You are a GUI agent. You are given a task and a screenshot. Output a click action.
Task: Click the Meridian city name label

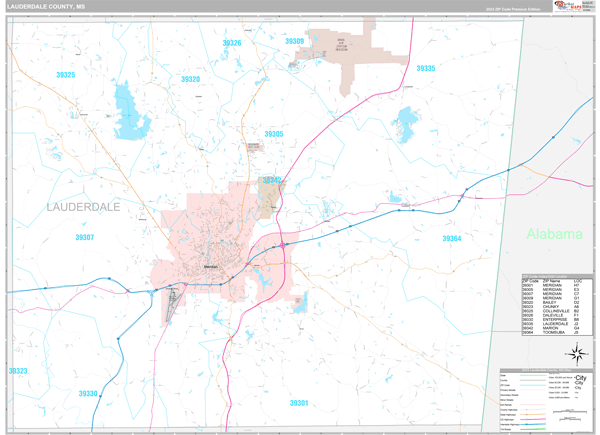pos(209,266)
